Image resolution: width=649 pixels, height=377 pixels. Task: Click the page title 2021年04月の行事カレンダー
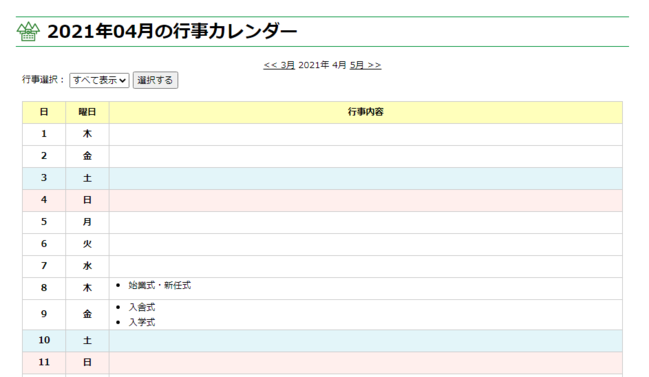tap(172, 31)
